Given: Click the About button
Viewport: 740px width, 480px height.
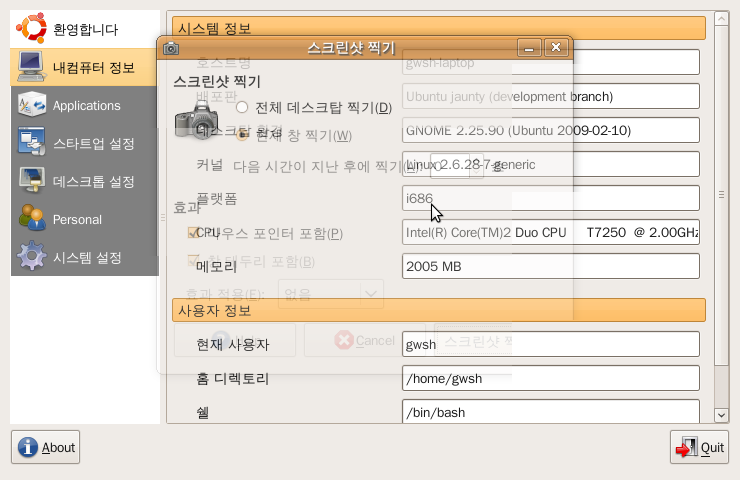Looking at the screenshot, I should point(45,447).
